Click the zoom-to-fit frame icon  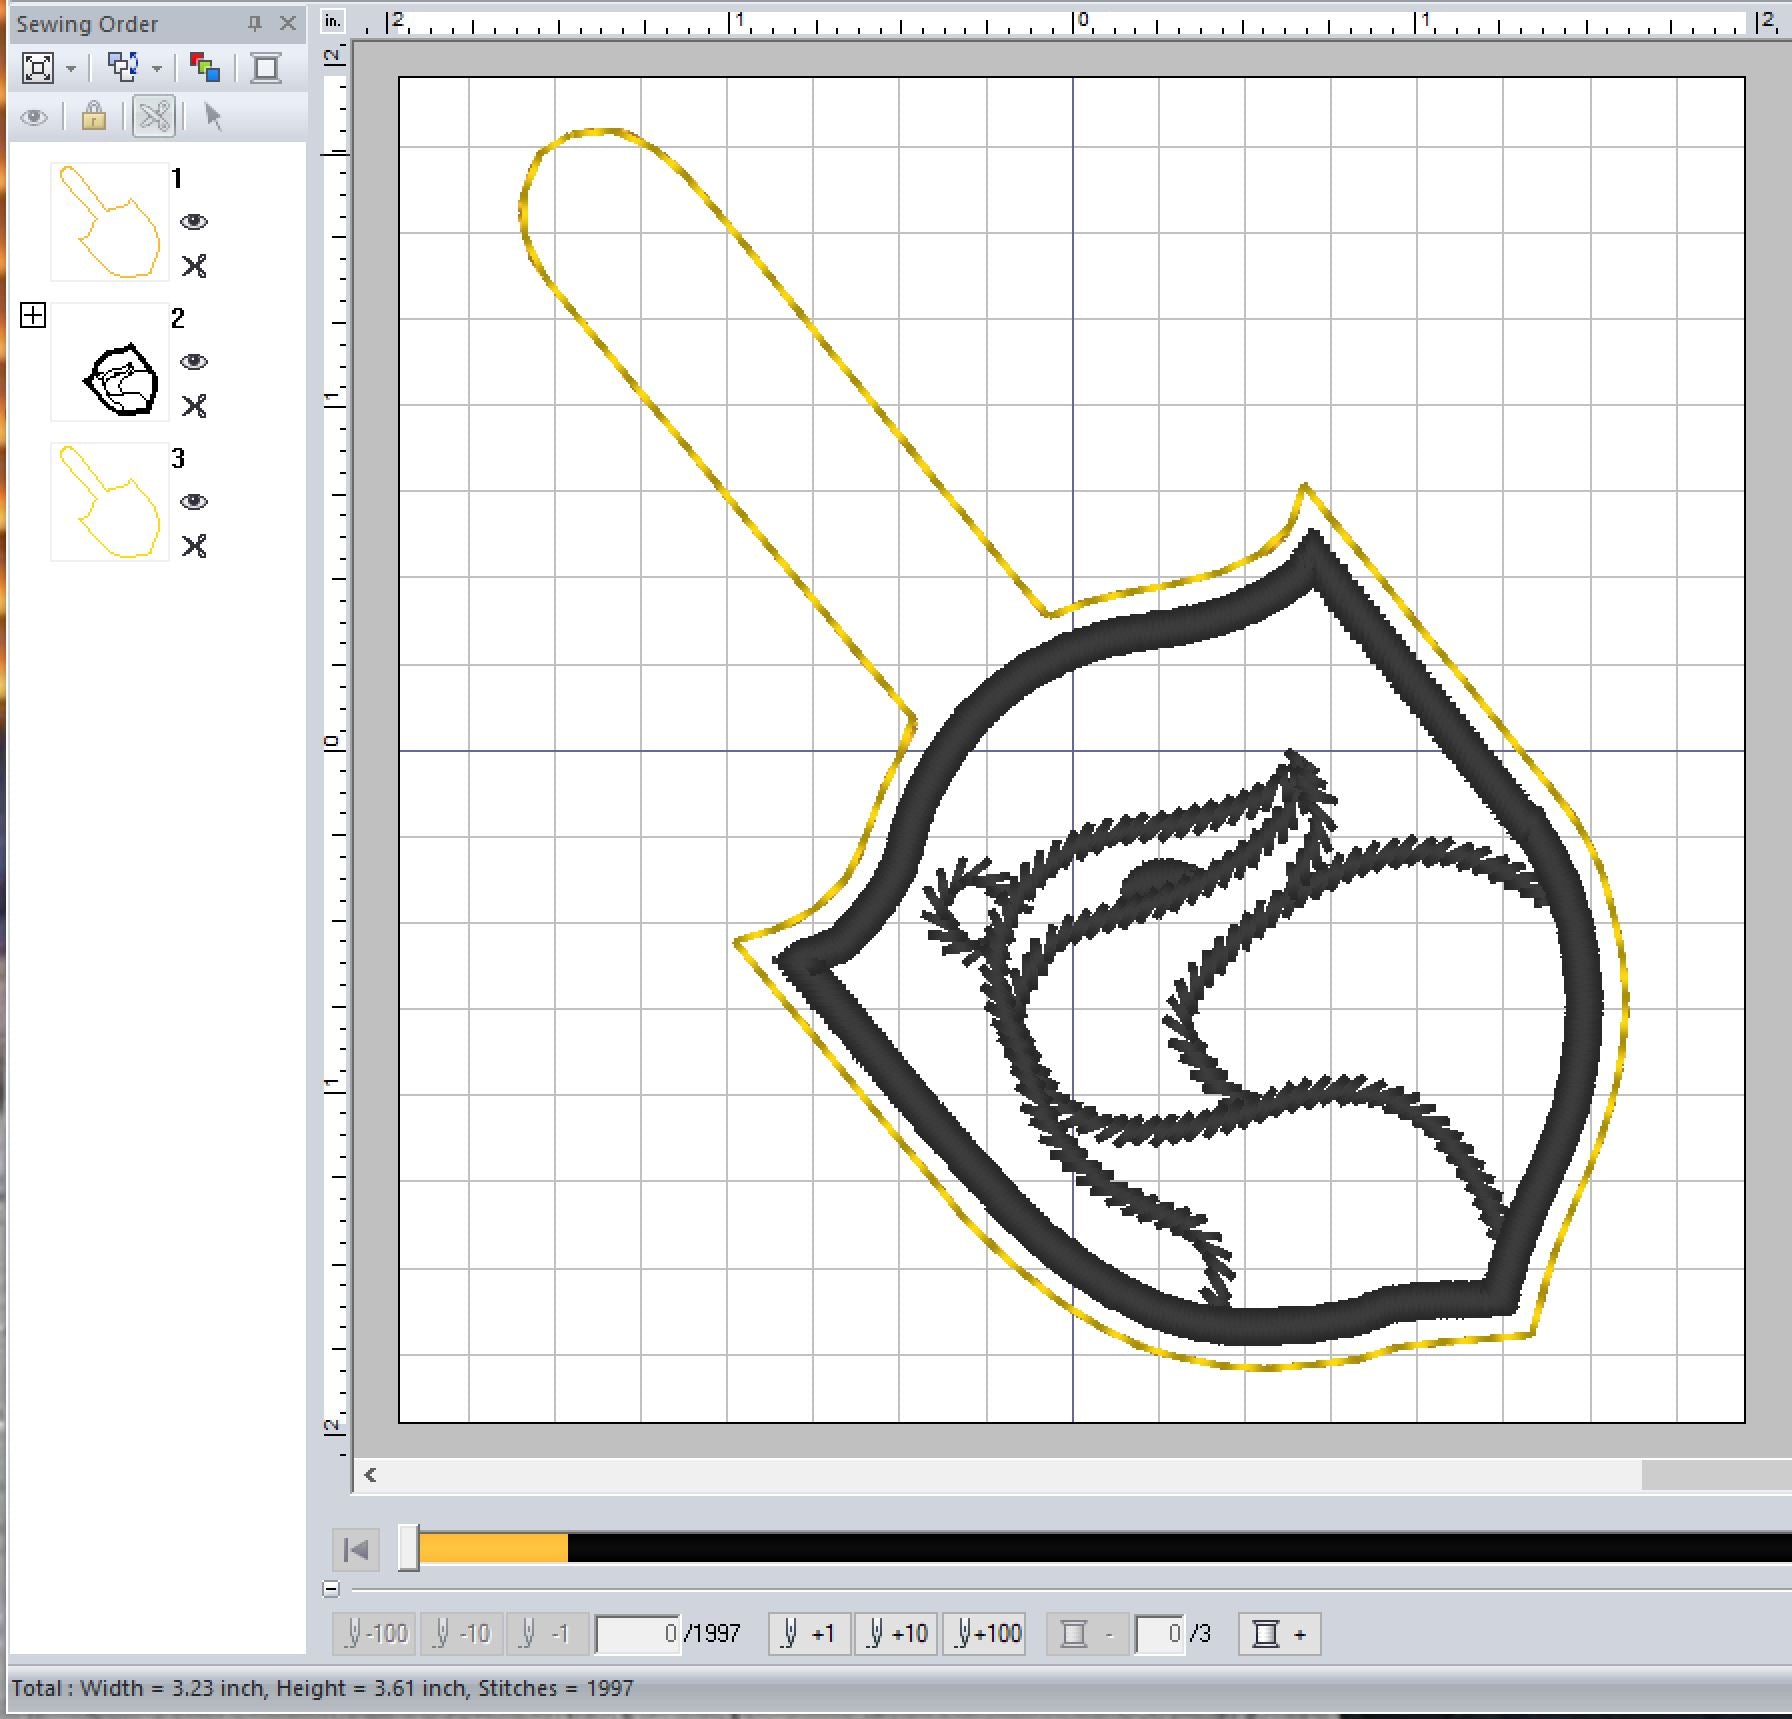(38, 68)
